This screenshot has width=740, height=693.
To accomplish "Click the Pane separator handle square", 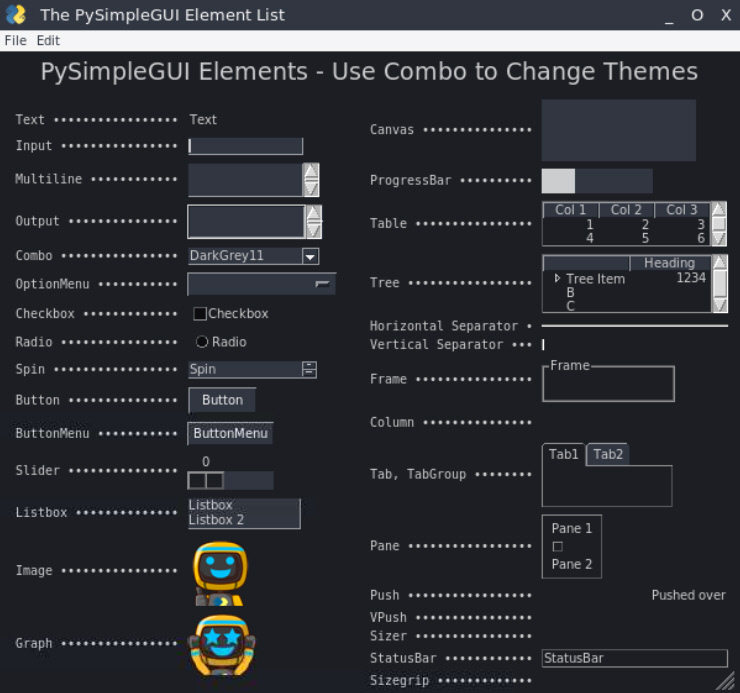I will click(558, 546).
